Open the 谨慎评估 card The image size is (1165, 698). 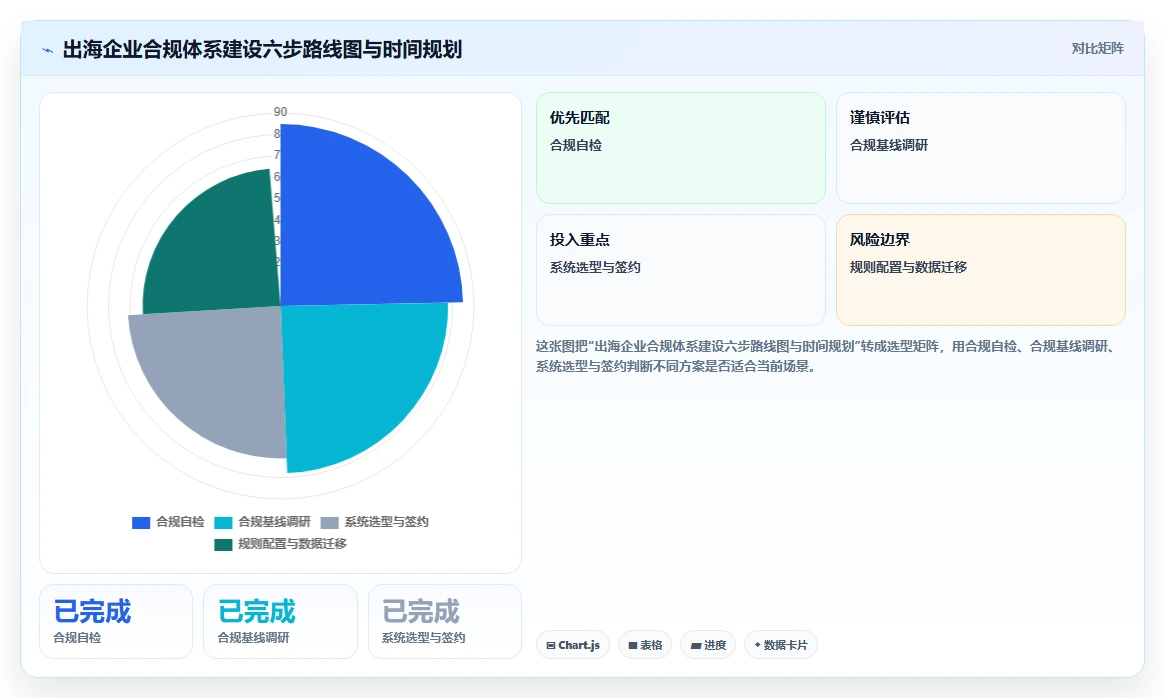click(981, 148)
